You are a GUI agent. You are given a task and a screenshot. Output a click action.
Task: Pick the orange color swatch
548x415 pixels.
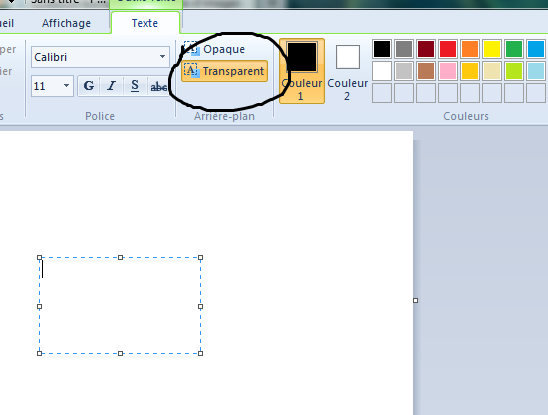(x=470, y=49)
